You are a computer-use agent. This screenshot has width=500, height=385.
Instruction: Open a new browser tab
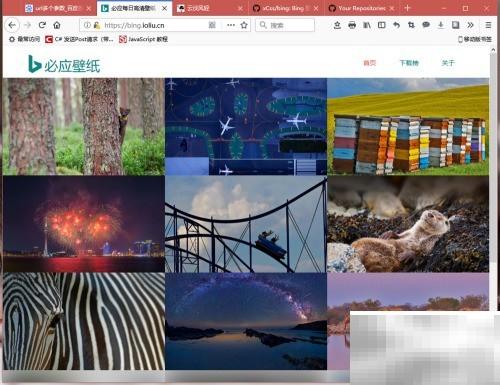[x=407, y=8]
